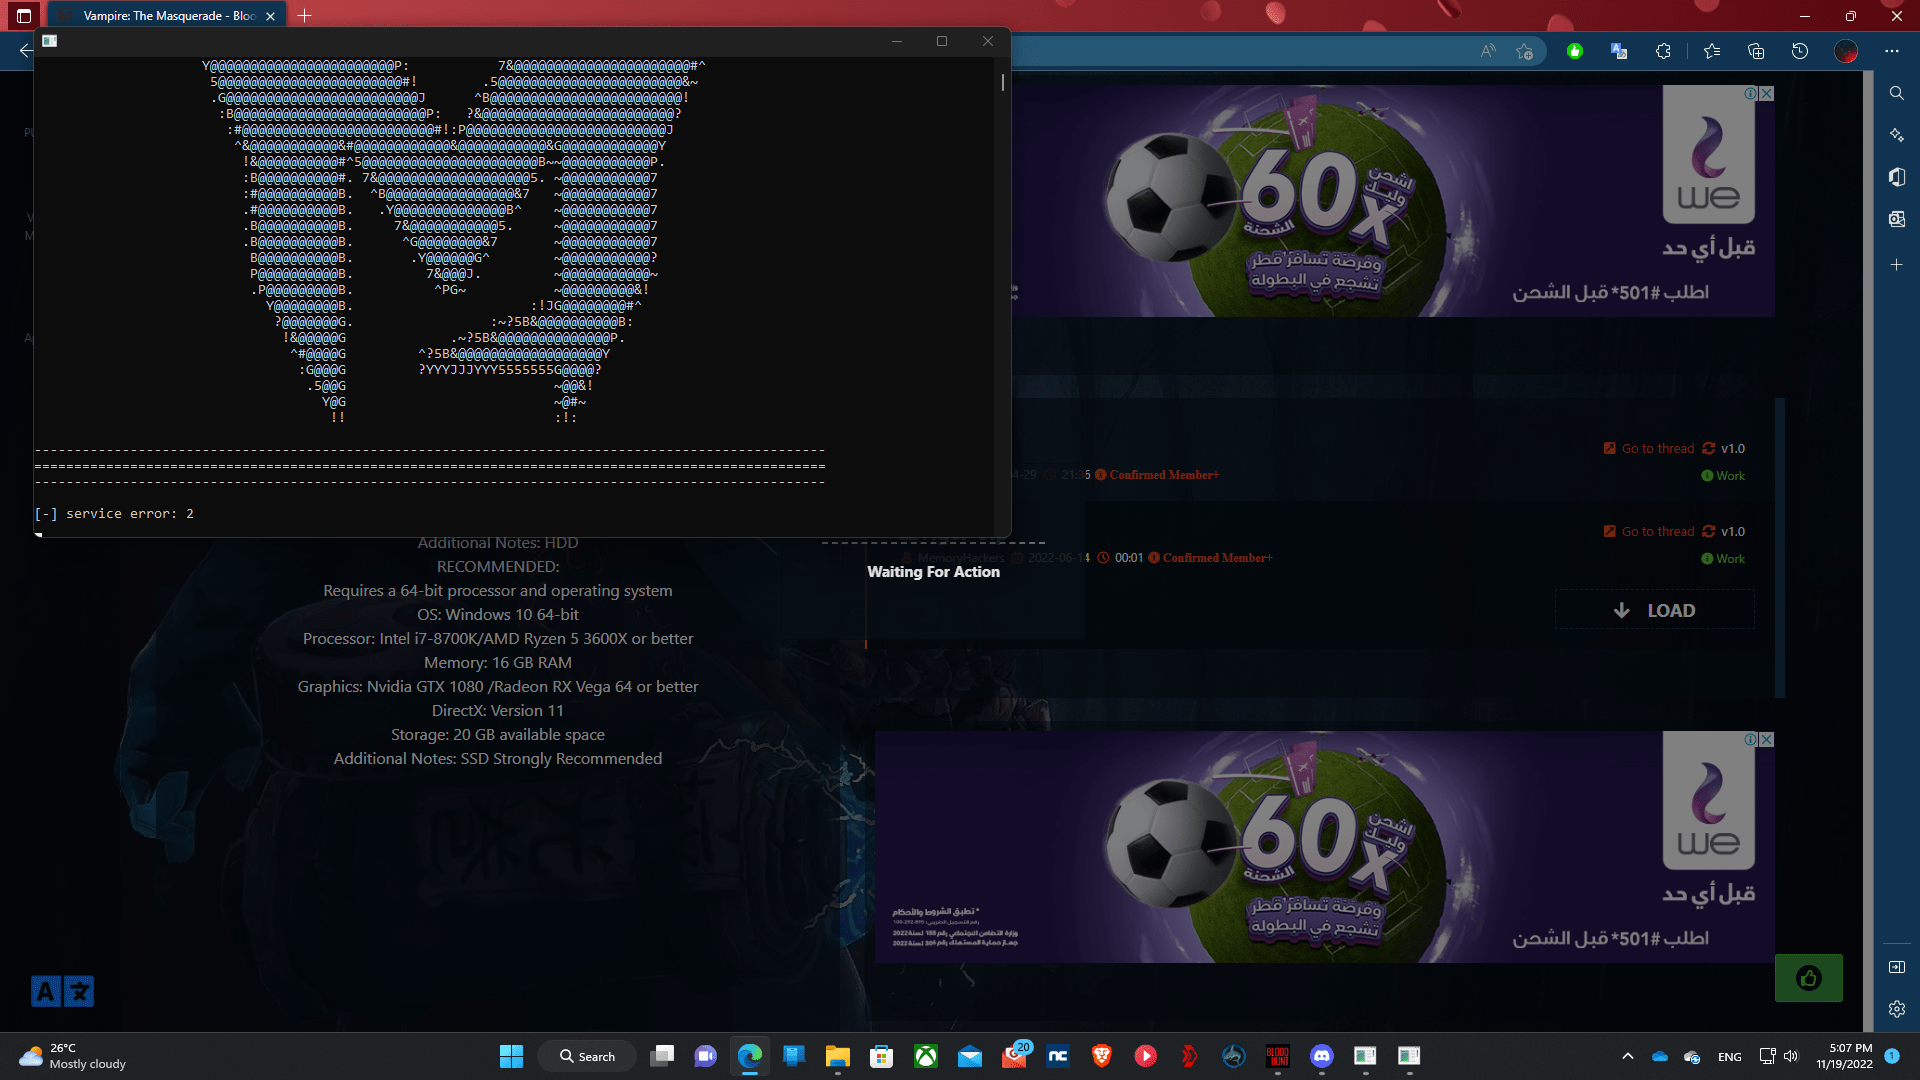Click the Edge sidebar search icon
Image resolution: width=1920 pixels, height=1080 pixels.
pyautogui.click(x=1897, y=93)
